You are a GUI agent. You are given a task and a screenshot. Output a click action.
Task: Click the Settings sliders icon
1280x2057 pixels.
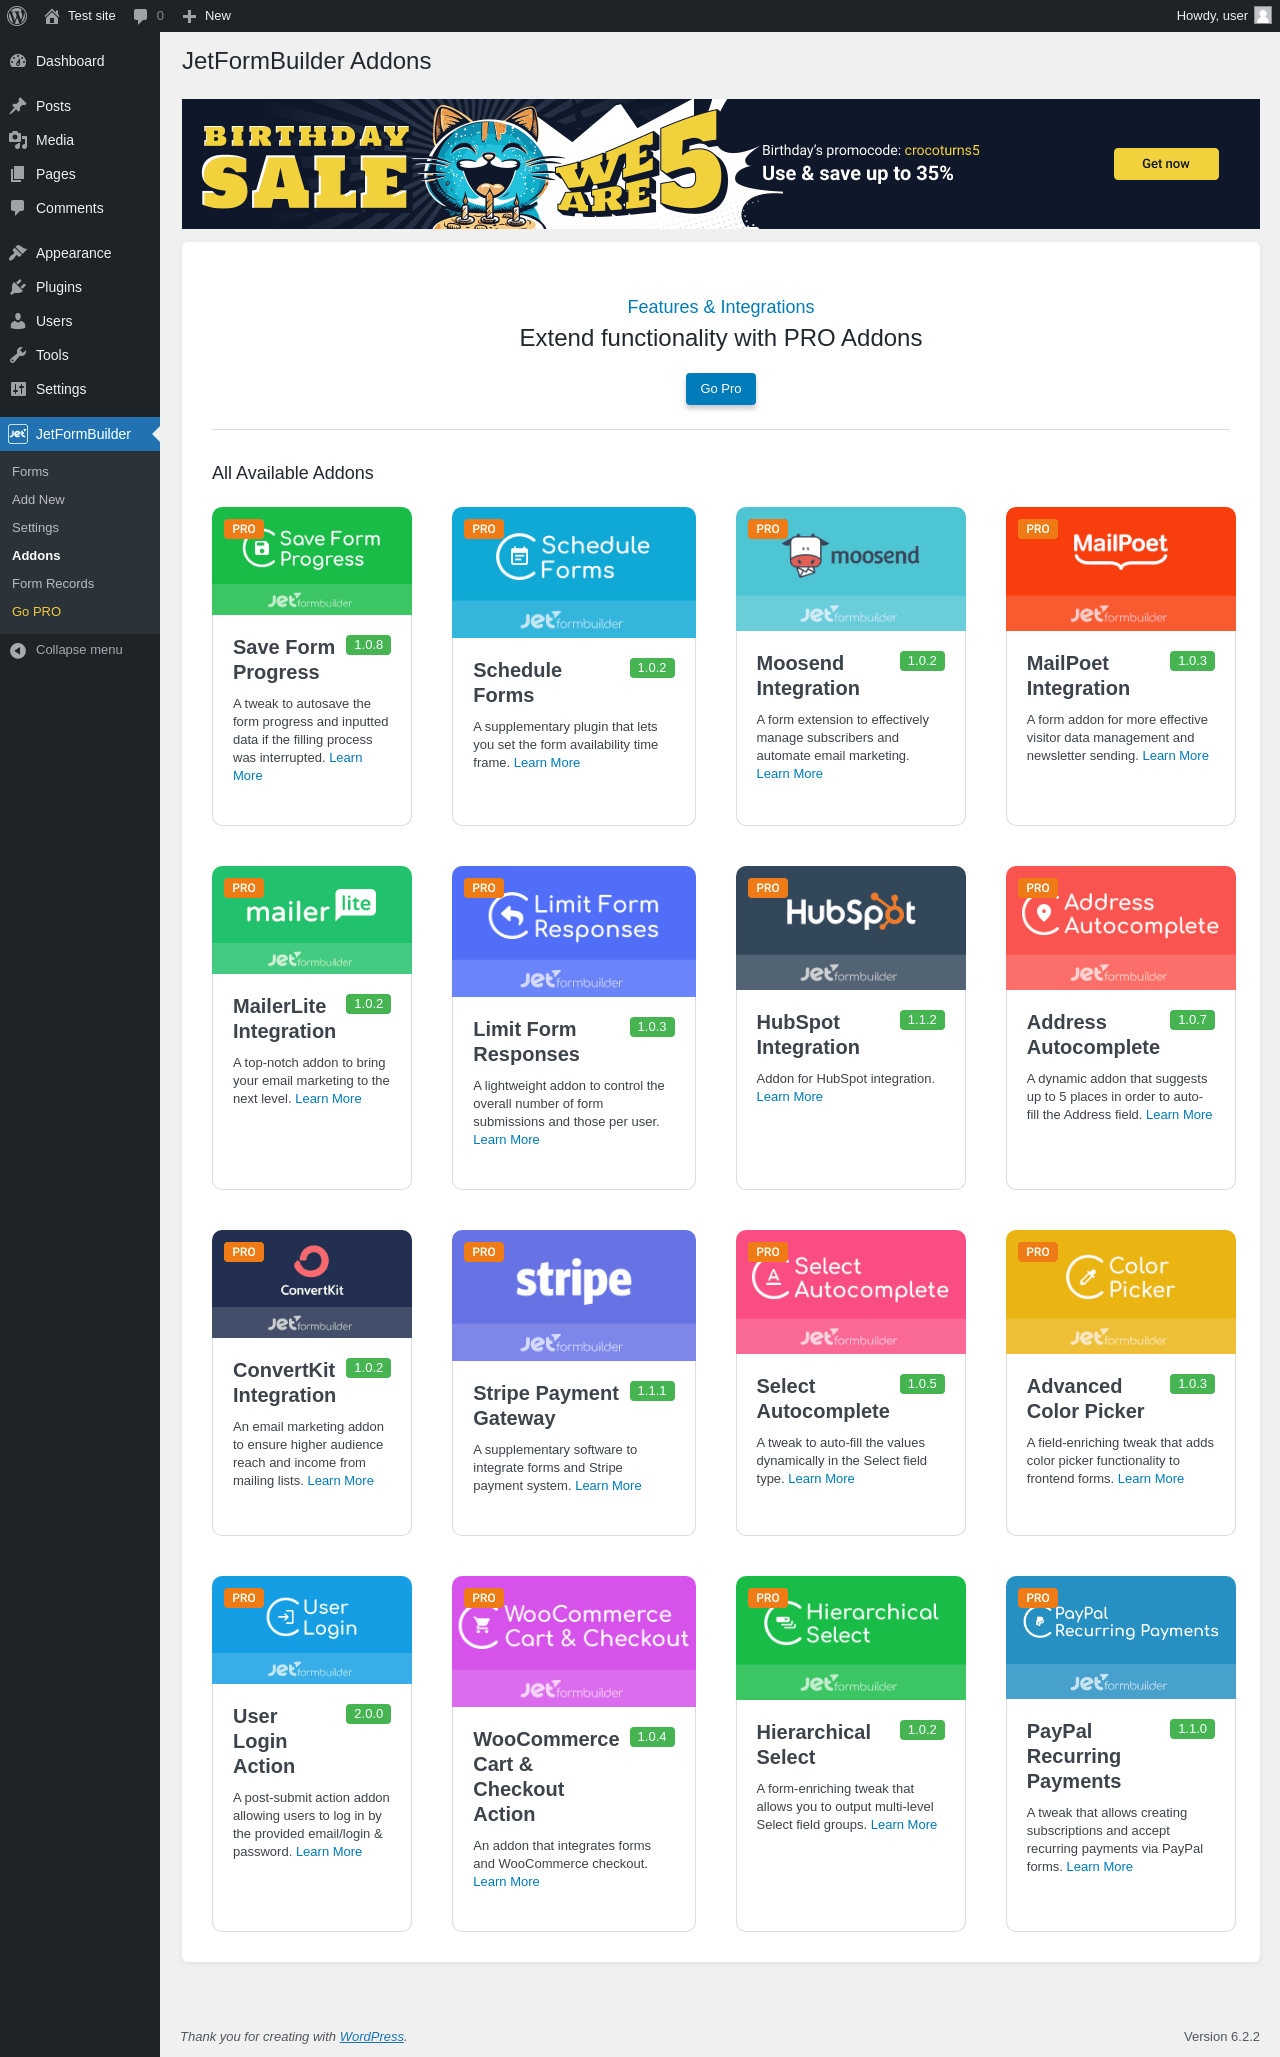[18, 389]
